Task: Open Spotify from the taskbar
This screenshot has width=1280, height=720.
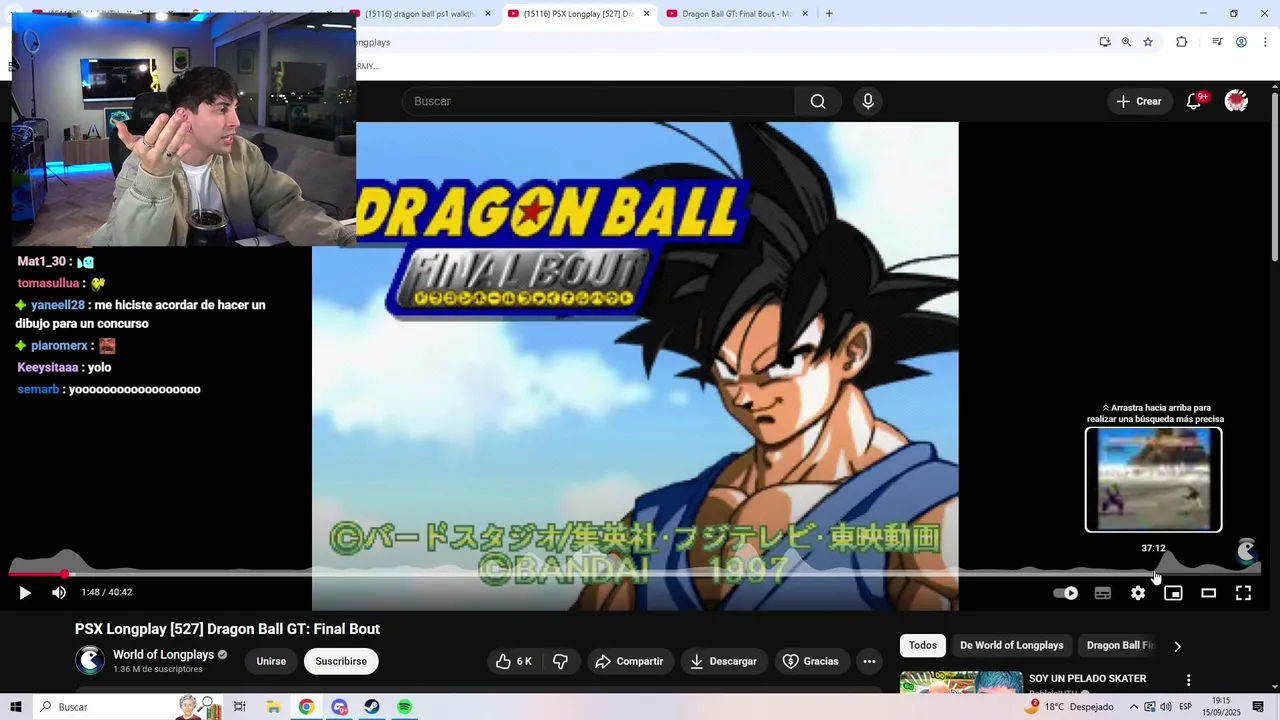Action: point(404,707)
